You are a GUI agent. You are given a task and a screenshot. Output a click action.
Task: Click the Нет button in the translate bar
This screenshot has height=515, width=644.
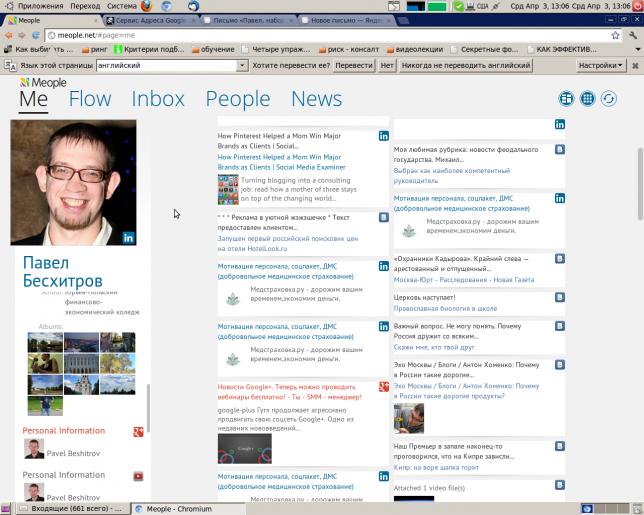pyautogui.click(x=387, y=65)
